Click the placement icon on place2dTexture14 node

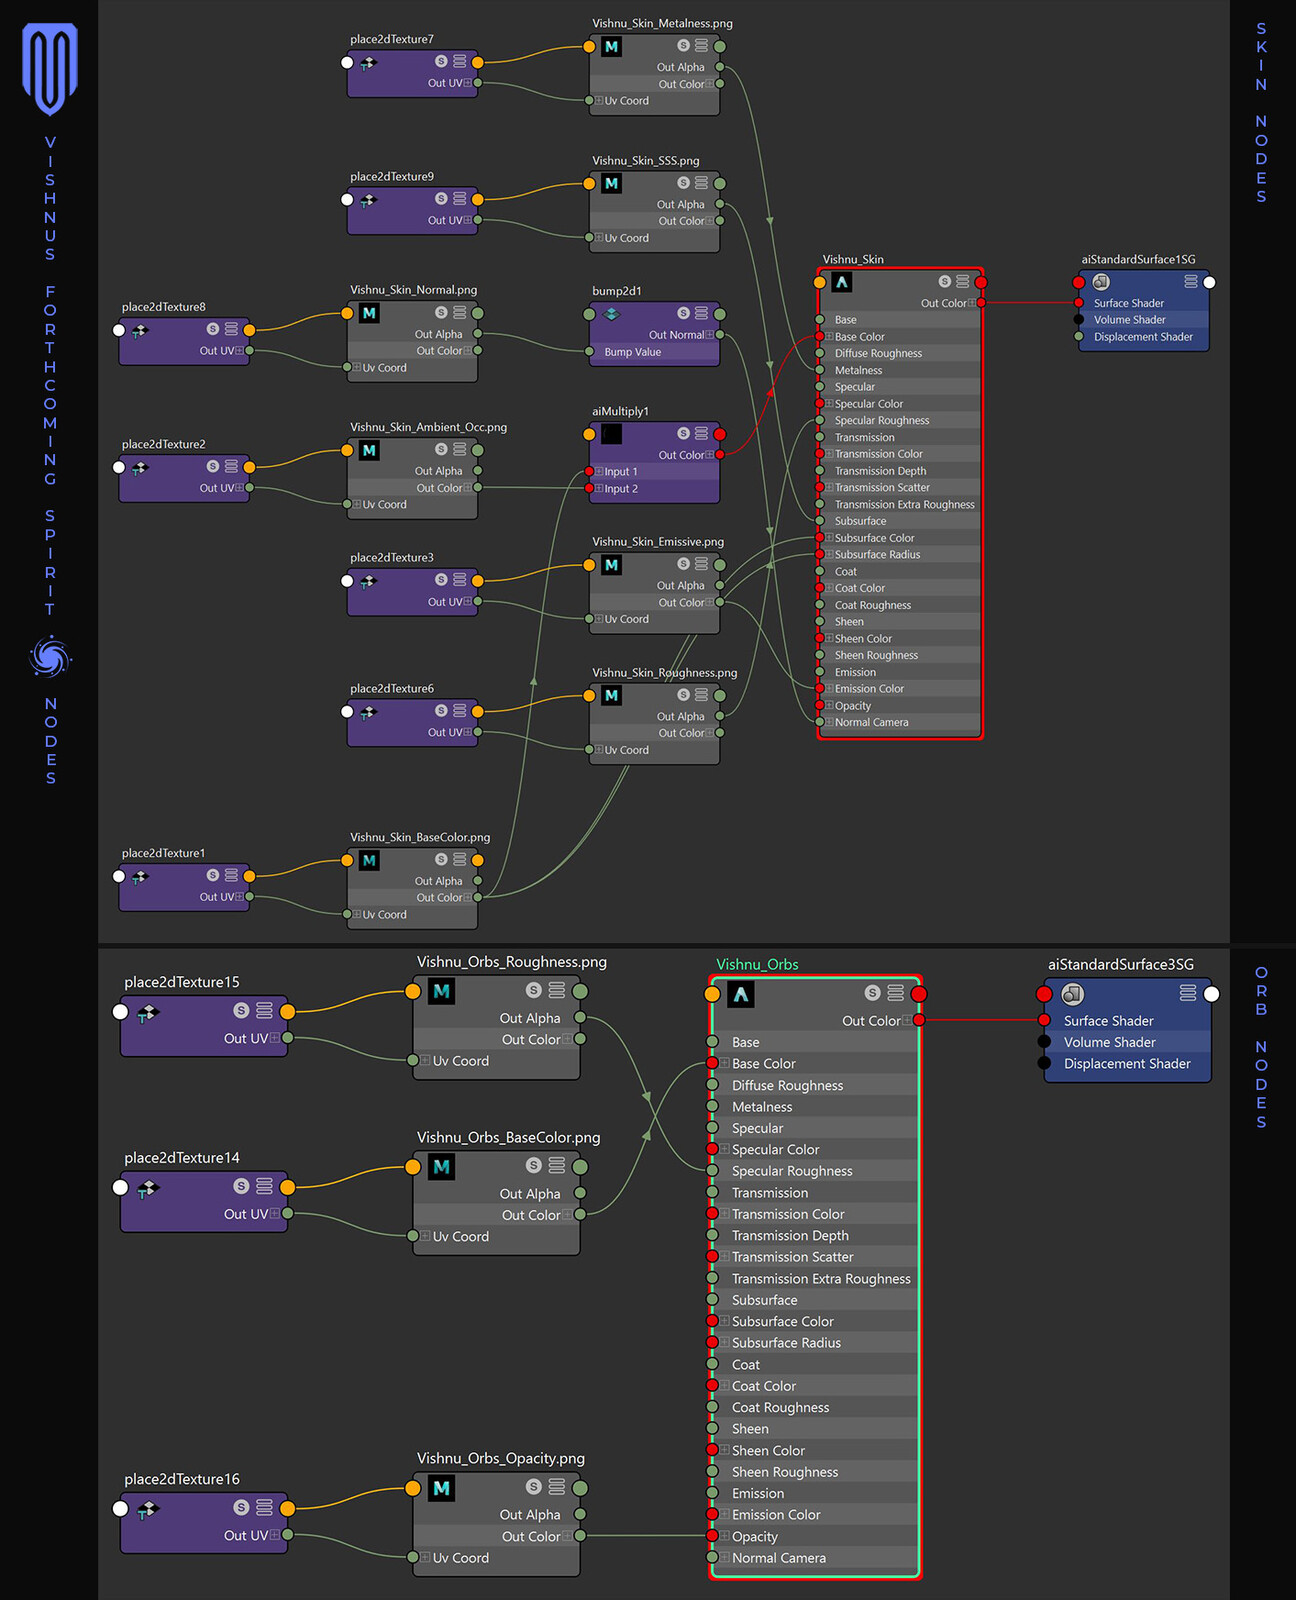[x=148, y=1188]
